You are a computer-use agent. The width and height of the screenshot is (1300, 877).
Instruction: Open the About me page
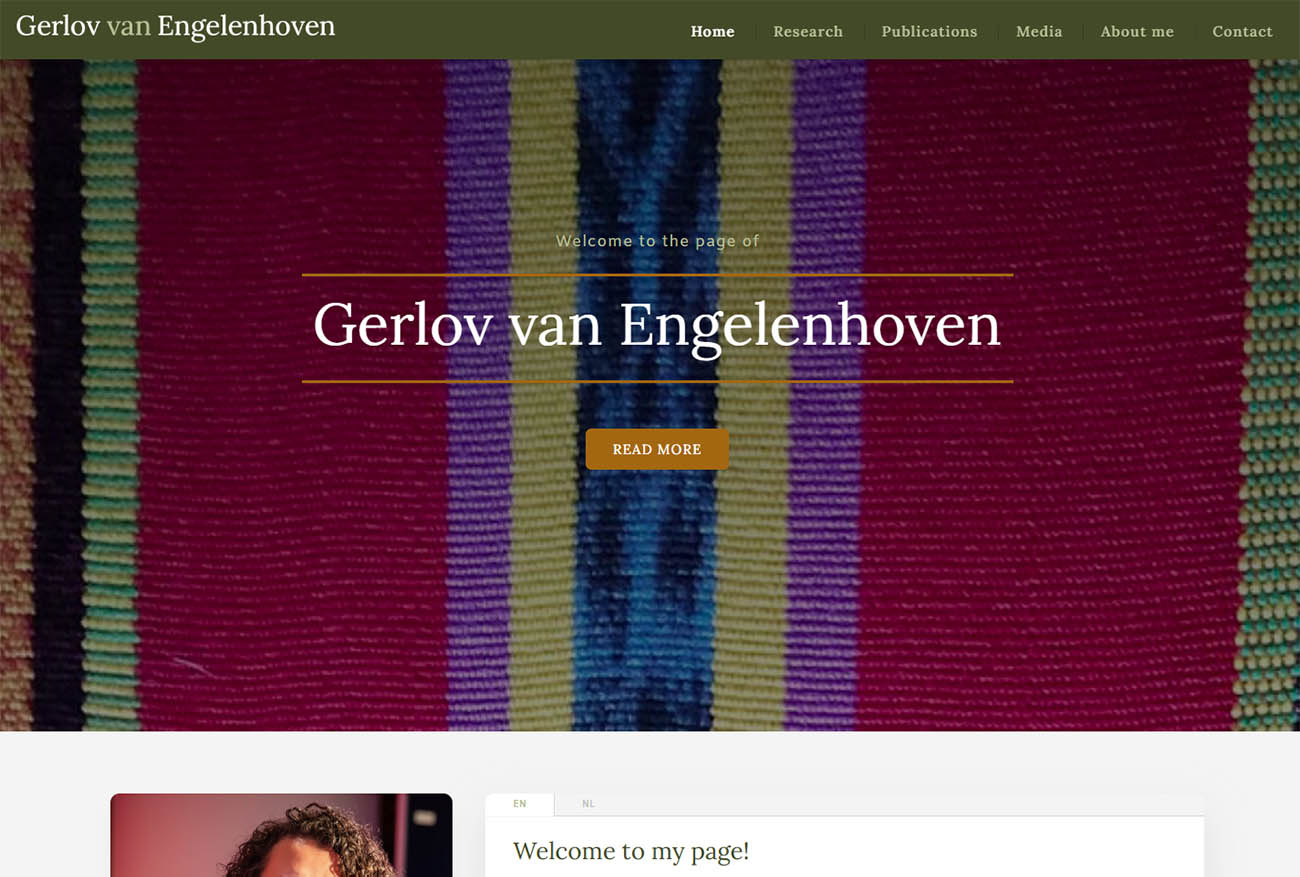[1137, 31]
